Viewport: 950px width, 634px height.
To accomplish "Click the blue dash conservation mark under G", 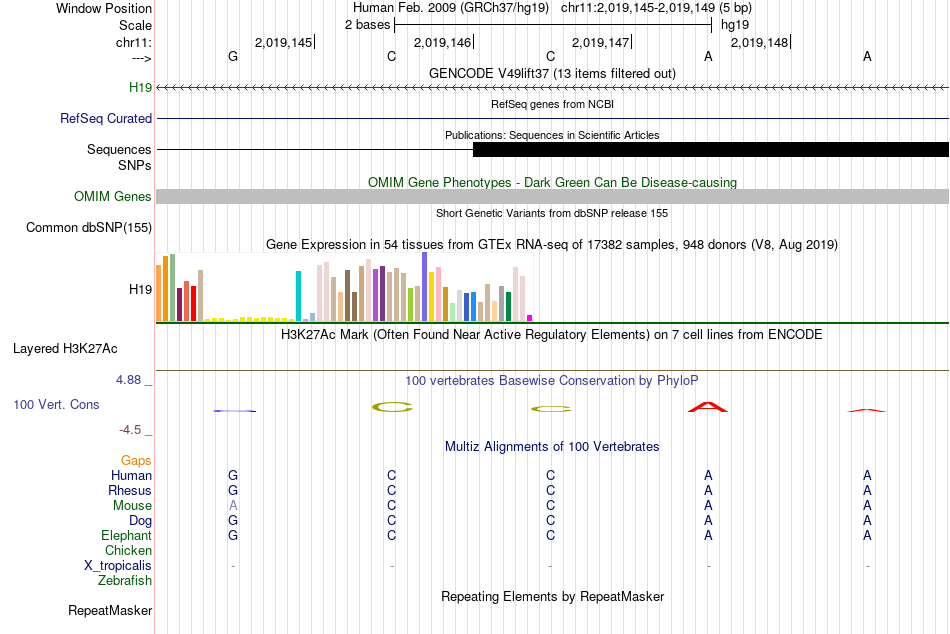I will pos(234,411).
